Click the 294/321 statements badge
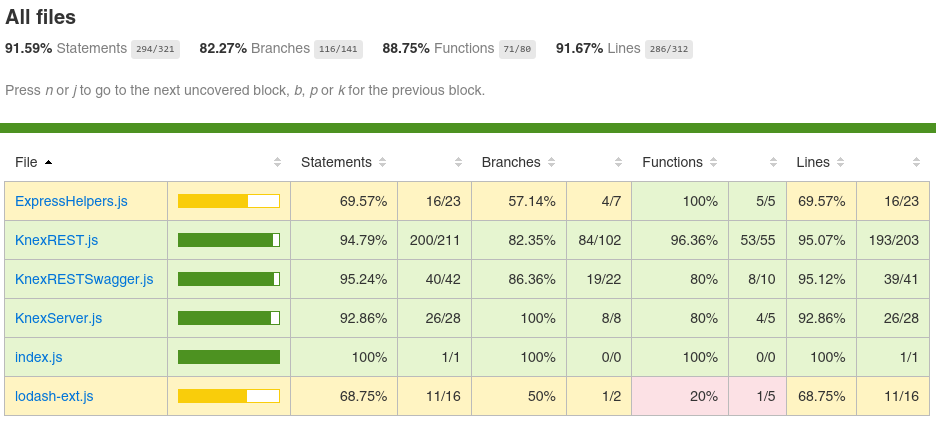 155,49
